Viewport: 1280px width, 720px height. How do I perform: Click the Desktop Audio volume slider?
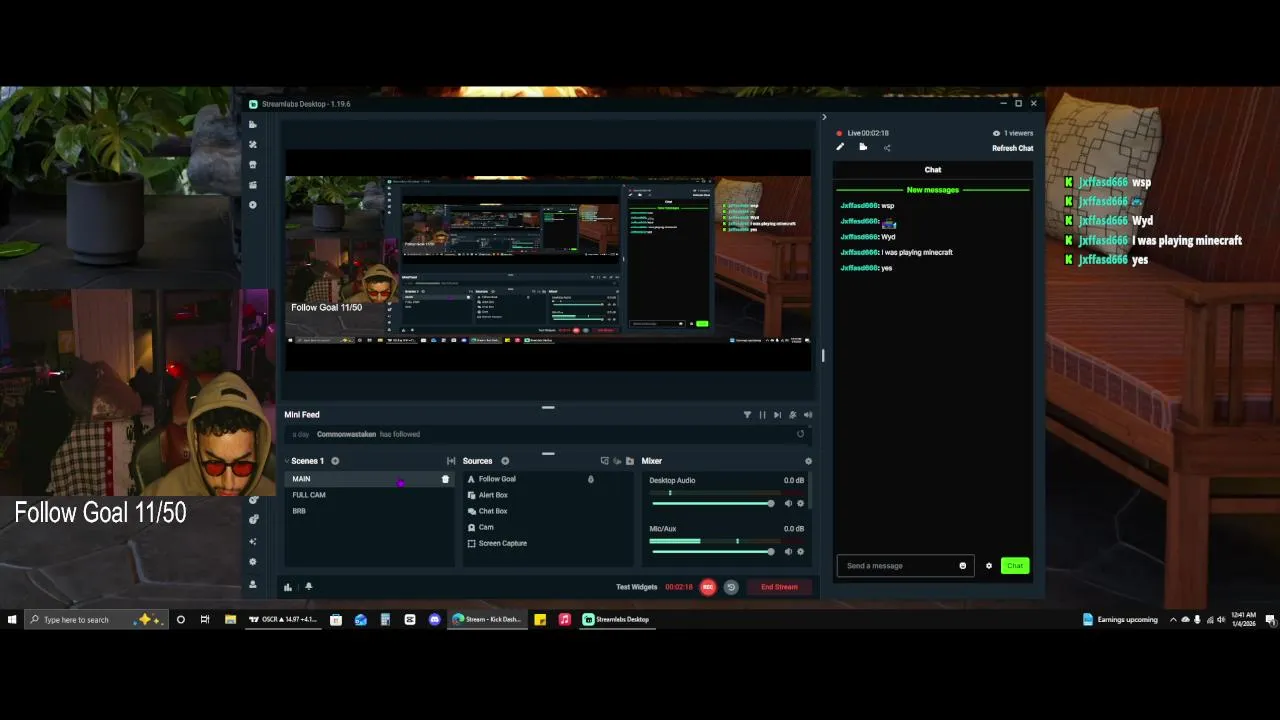click(x=711, y=503)
